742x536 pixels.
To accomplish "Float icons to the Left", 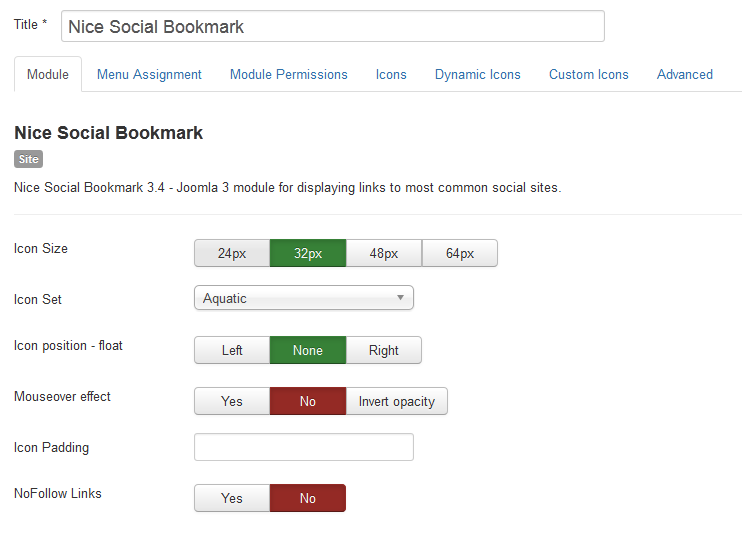I will click(232, 350).
